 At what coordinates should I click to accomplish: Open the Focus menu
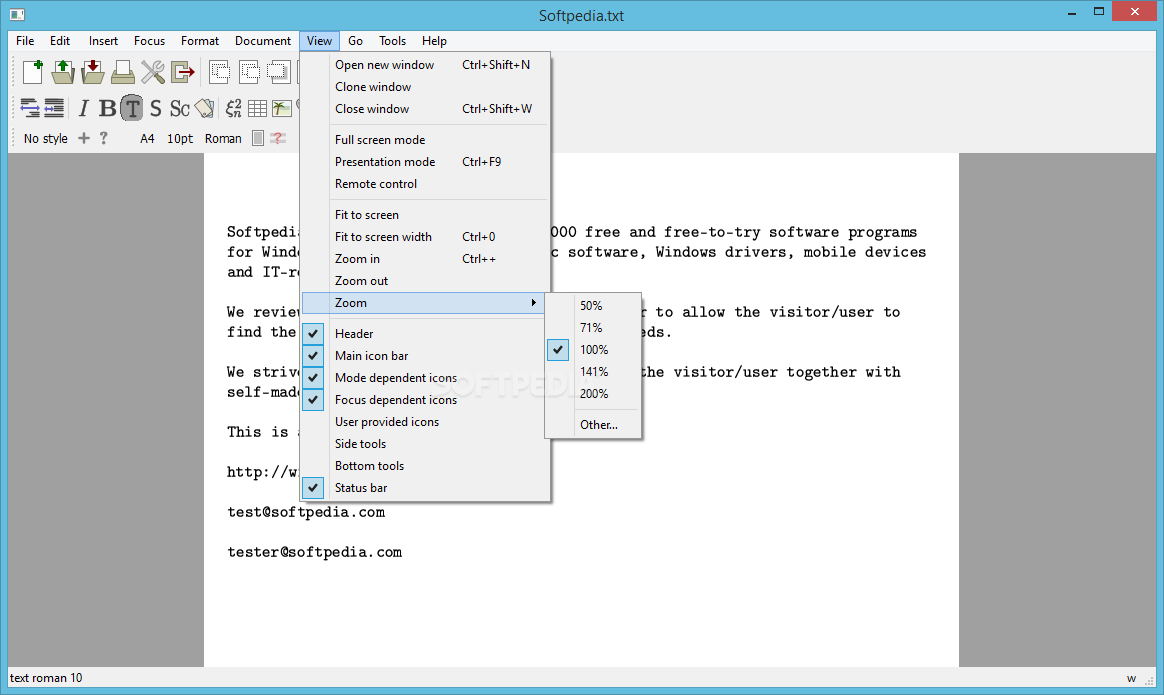point(149,41)
